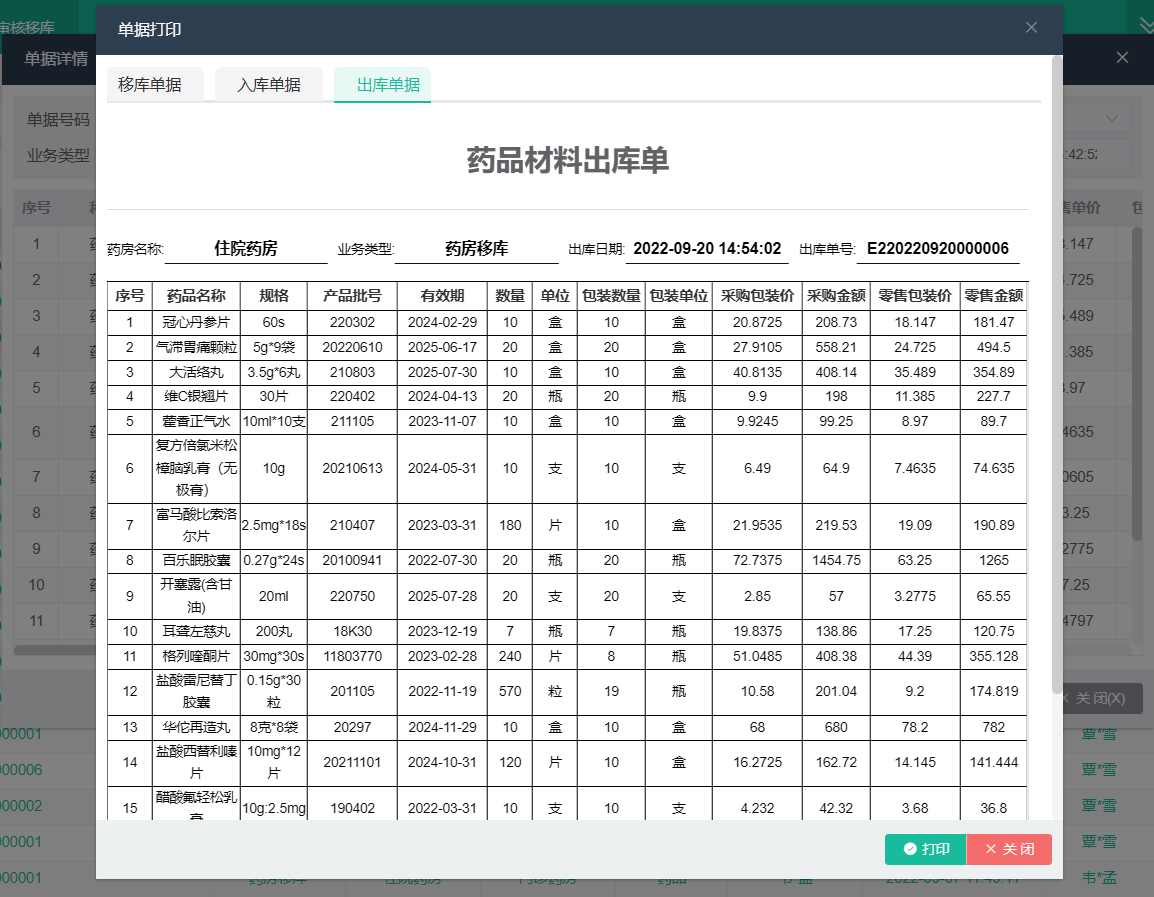Screen dimensions: 1154x897
Task: Click the 有效期 column header
Action: click(442, 296)
